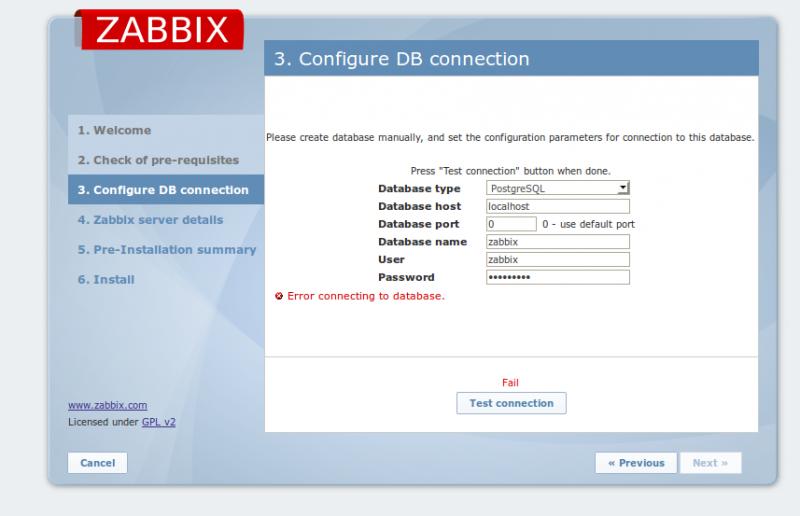Click the 'Press "Test connection" button when done.' text

(510, 171)
